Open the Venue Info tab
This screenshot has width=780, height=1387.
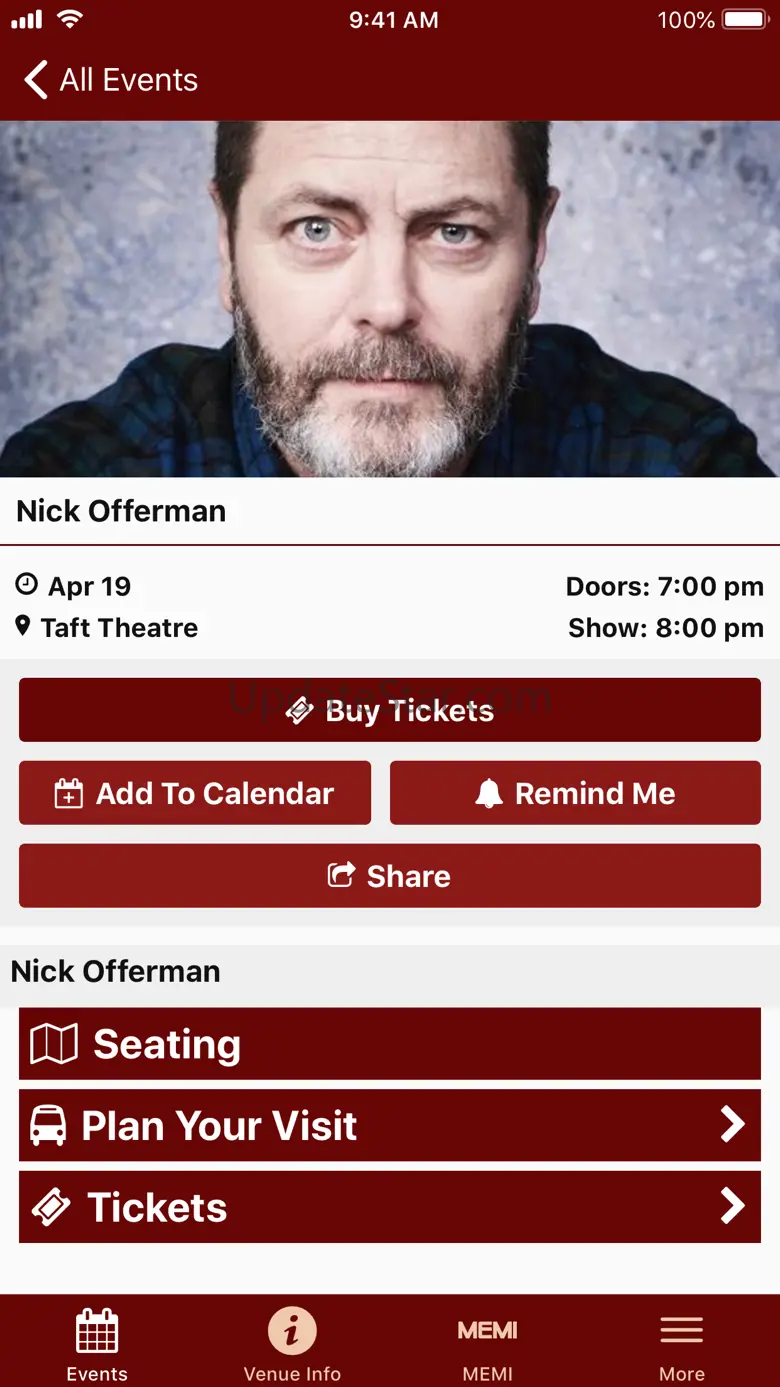(292, 1345)
